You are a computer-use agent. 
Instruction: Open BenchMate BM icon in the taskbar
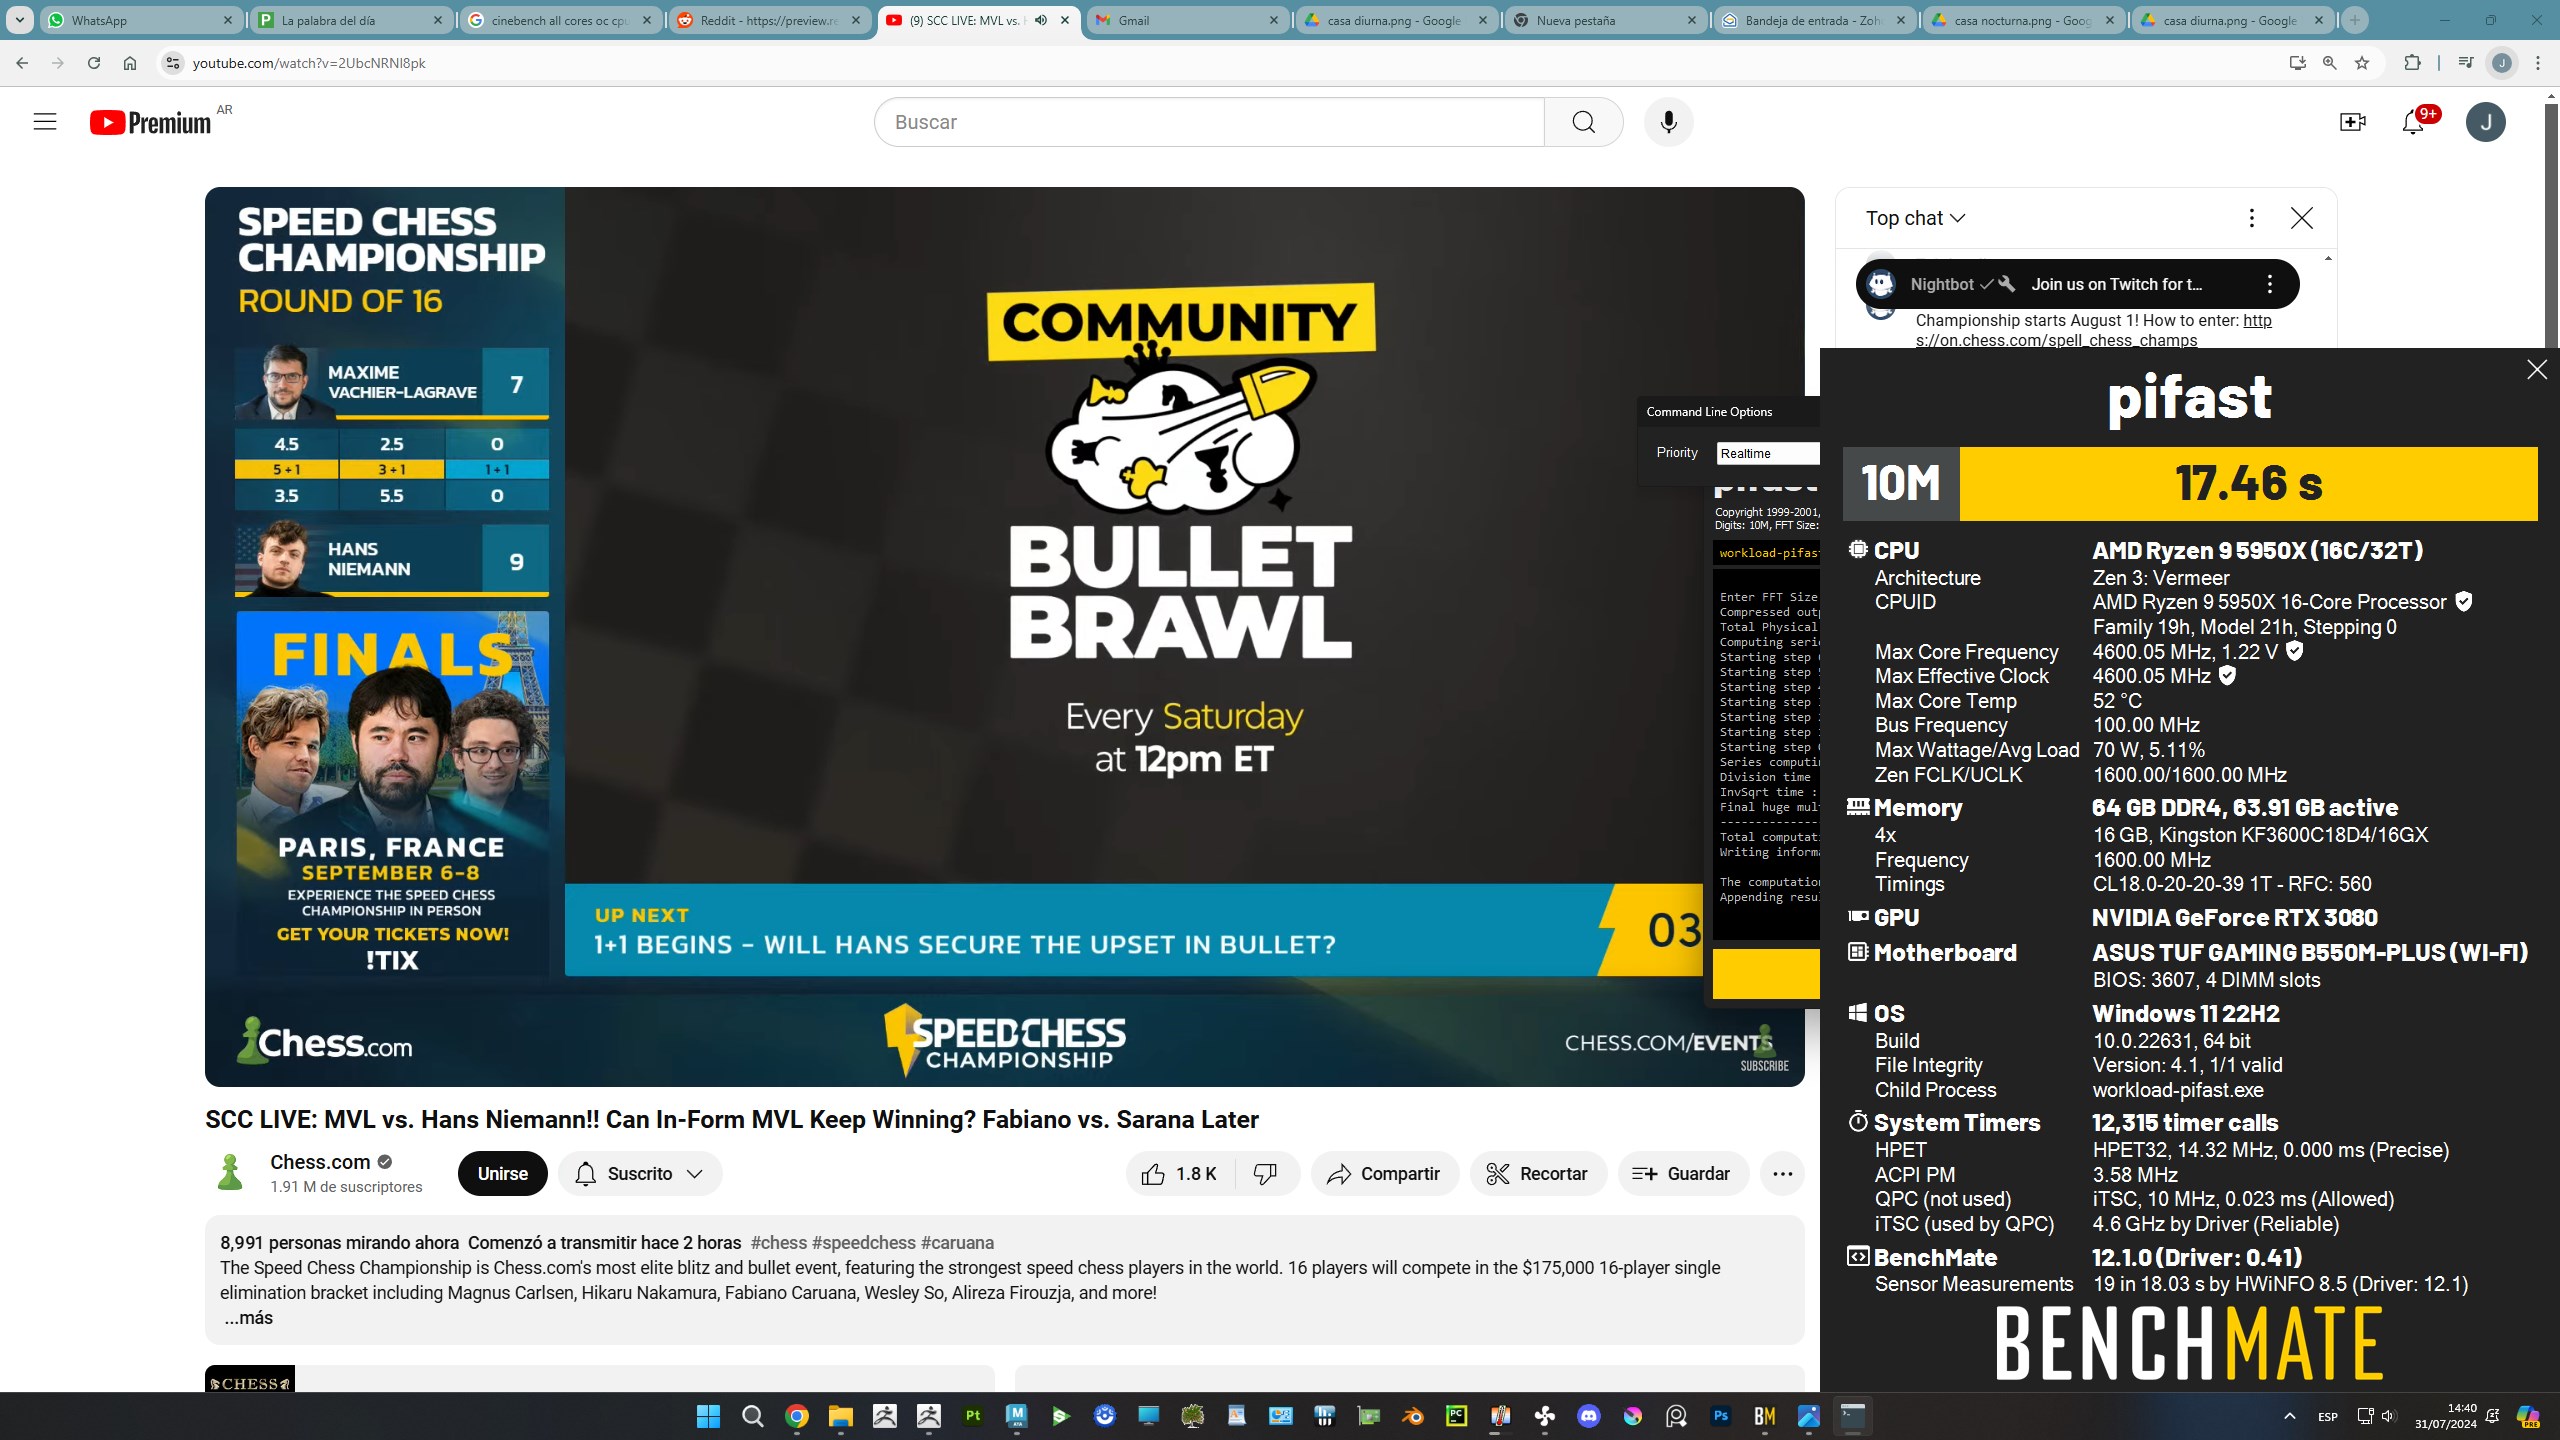(x=1765, y=1416)
